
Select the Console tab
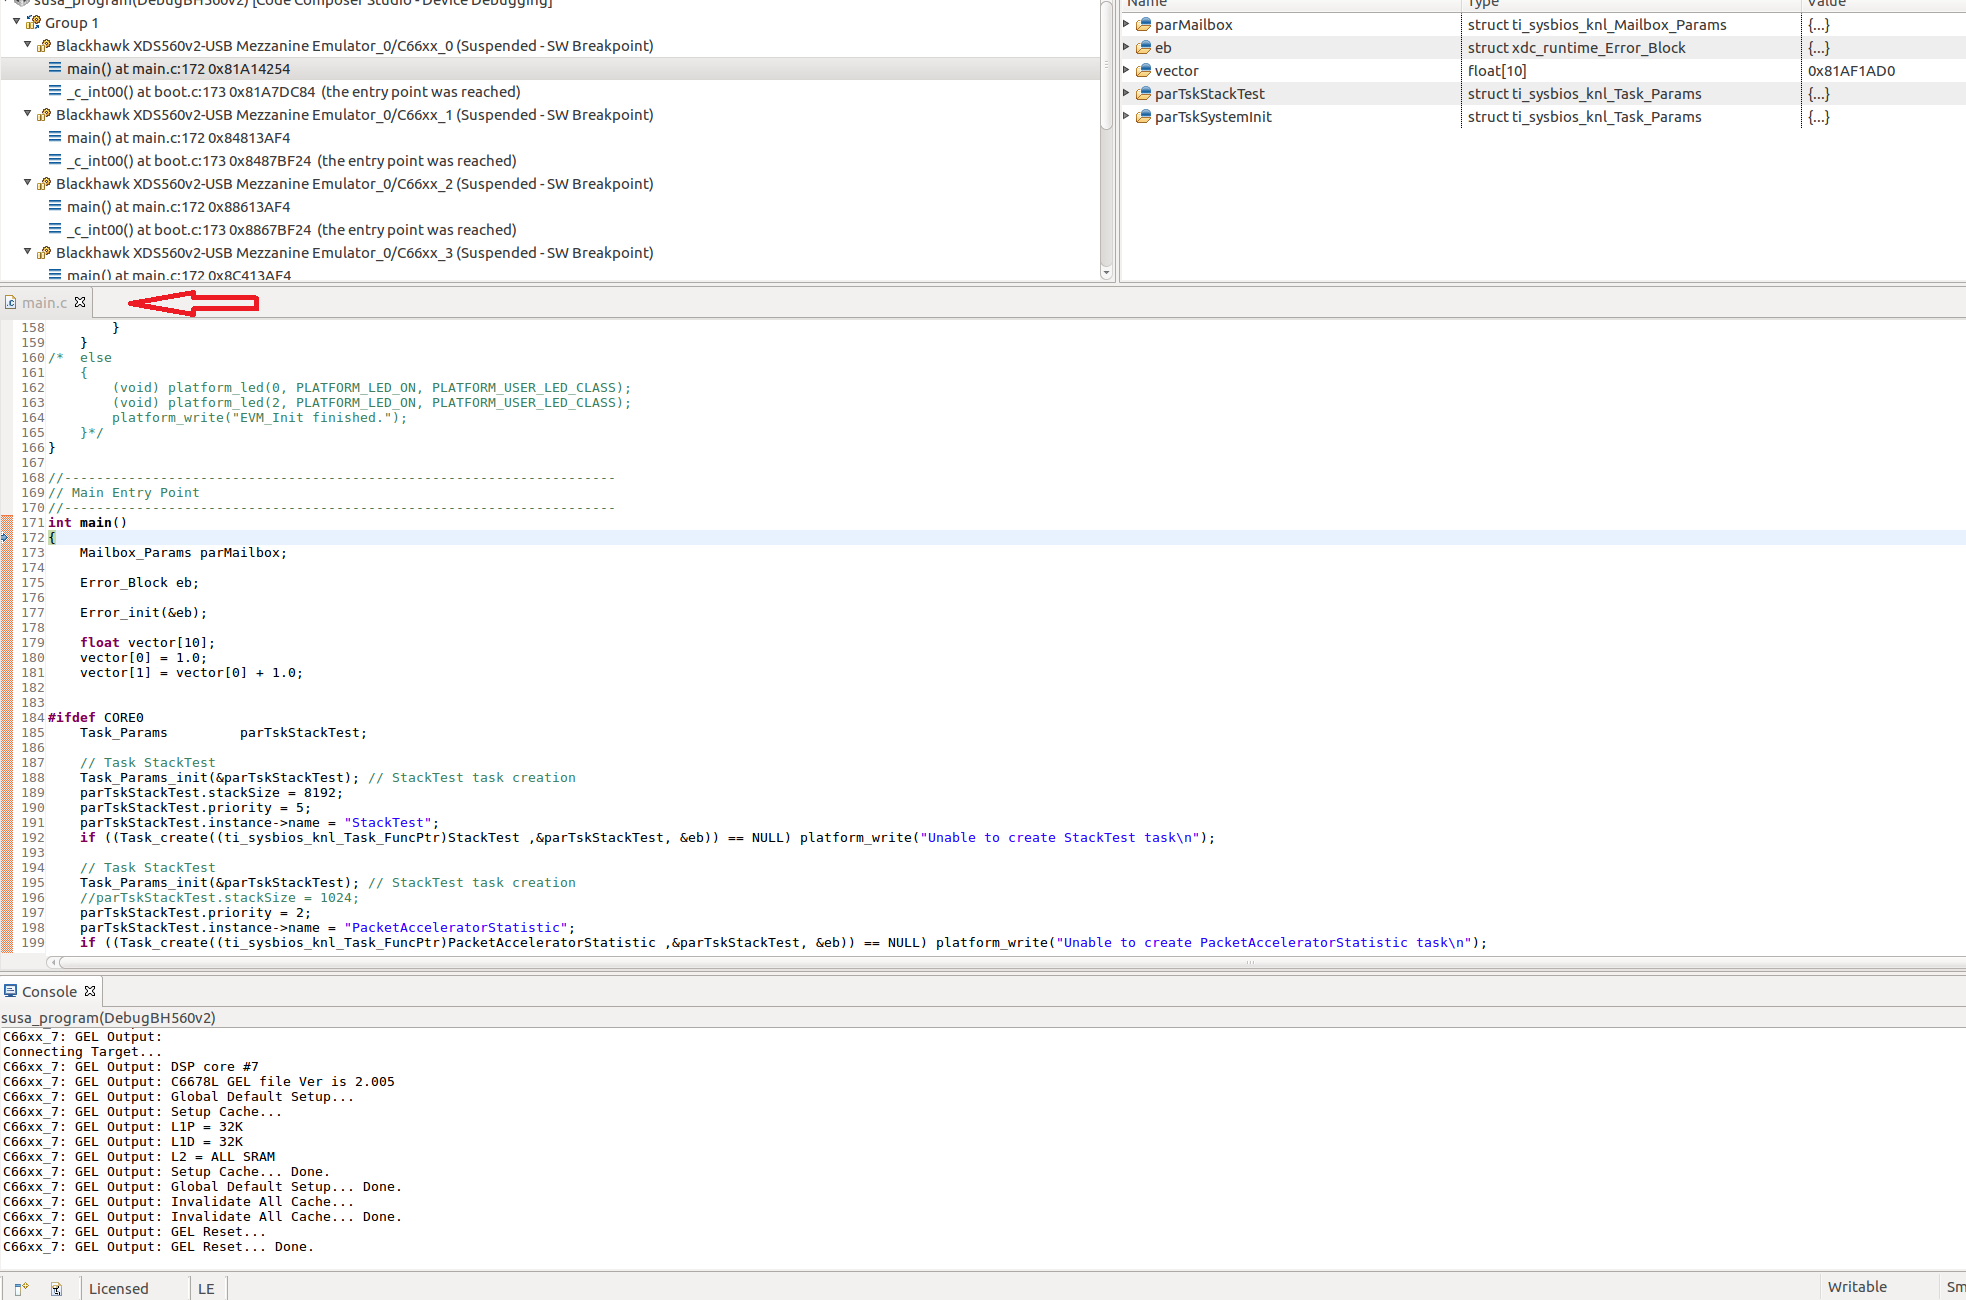tap(49, 991)
